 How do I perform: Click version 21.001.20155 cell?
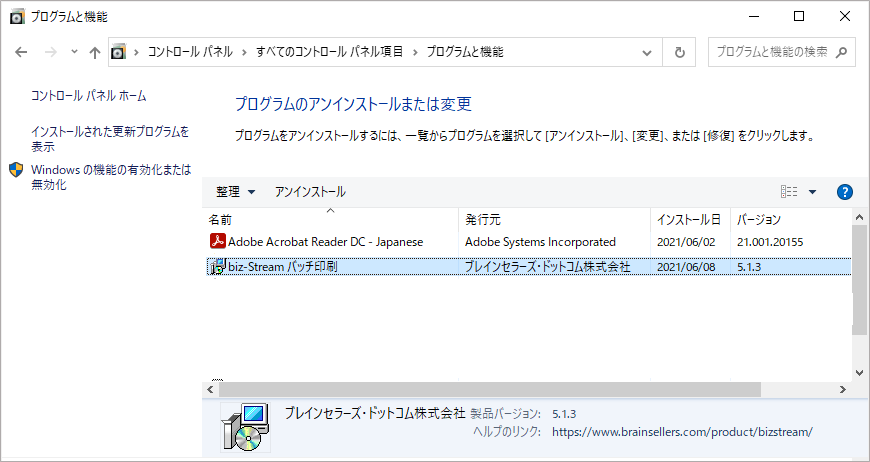pyautogui.click(x=770, y=242)
